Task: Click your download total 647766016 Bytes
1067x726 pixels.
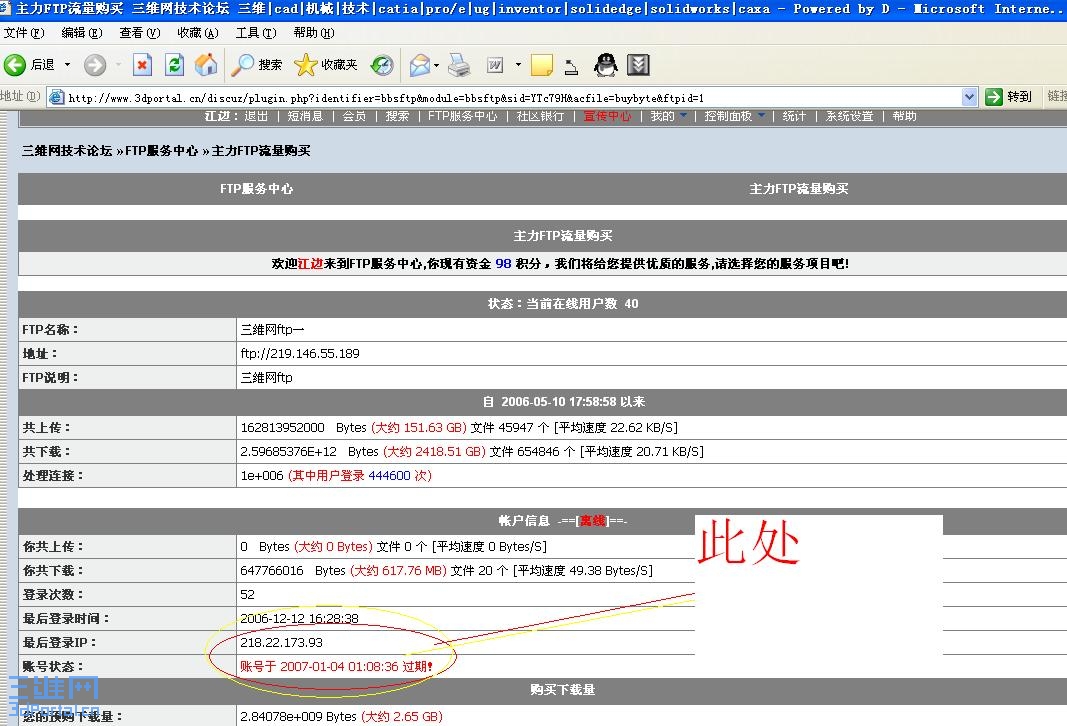Action: coord(293,570)
